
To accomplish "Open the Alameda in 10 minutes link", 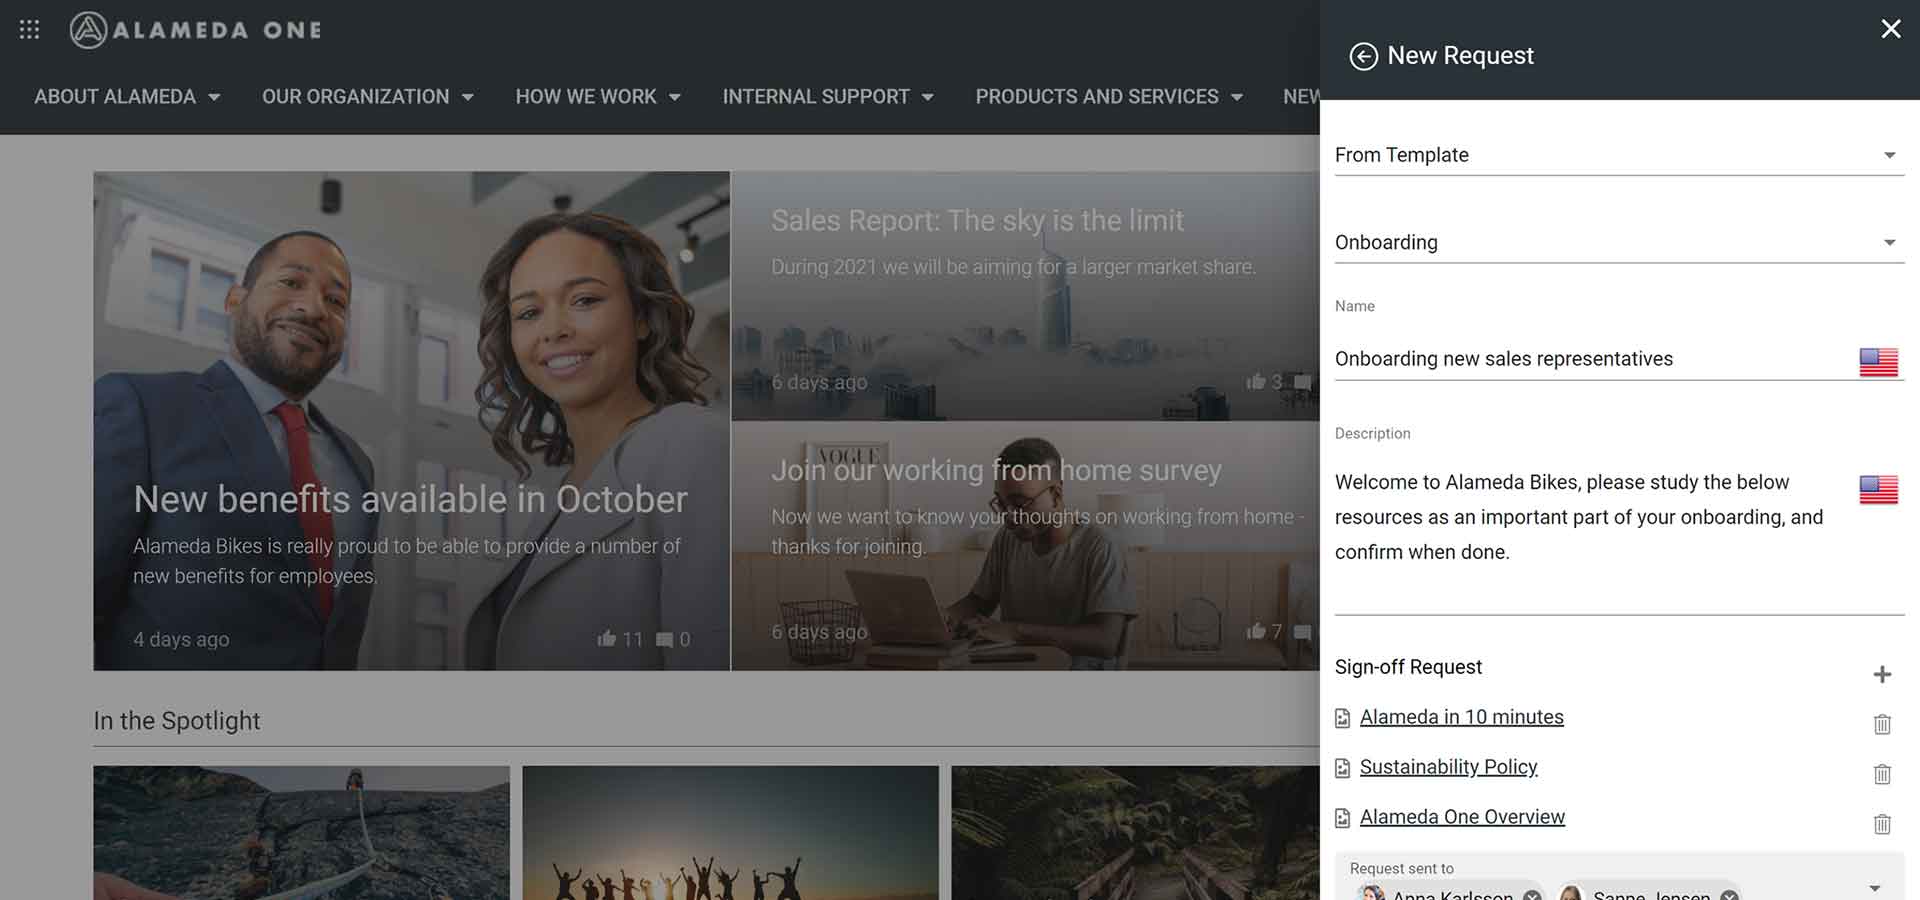I will click(1461, 717).
